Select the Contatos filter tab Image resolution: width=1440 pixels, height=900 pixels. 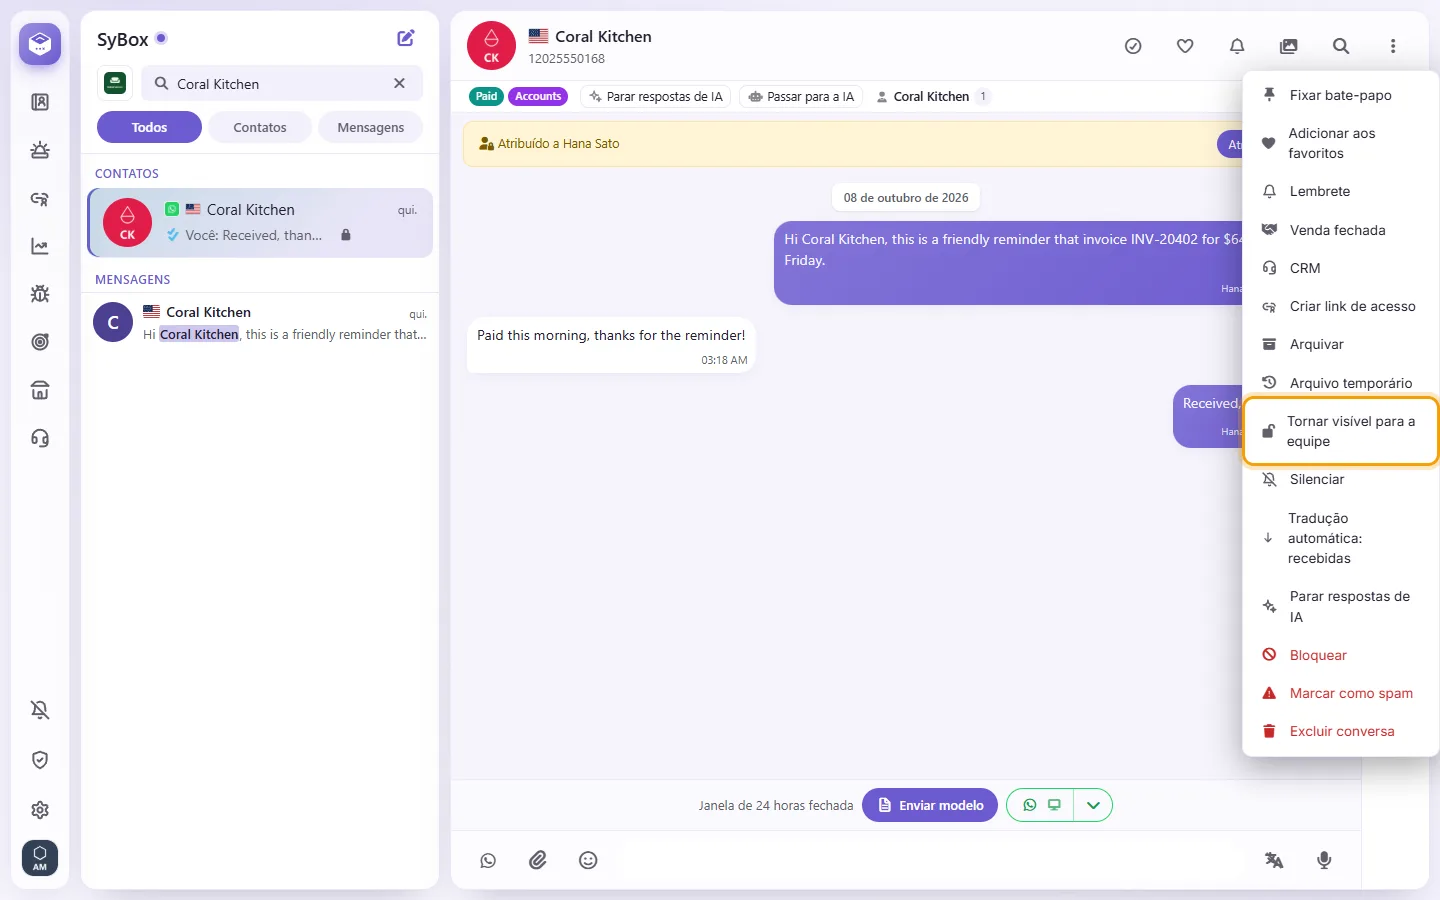click(x=260, y=127)
